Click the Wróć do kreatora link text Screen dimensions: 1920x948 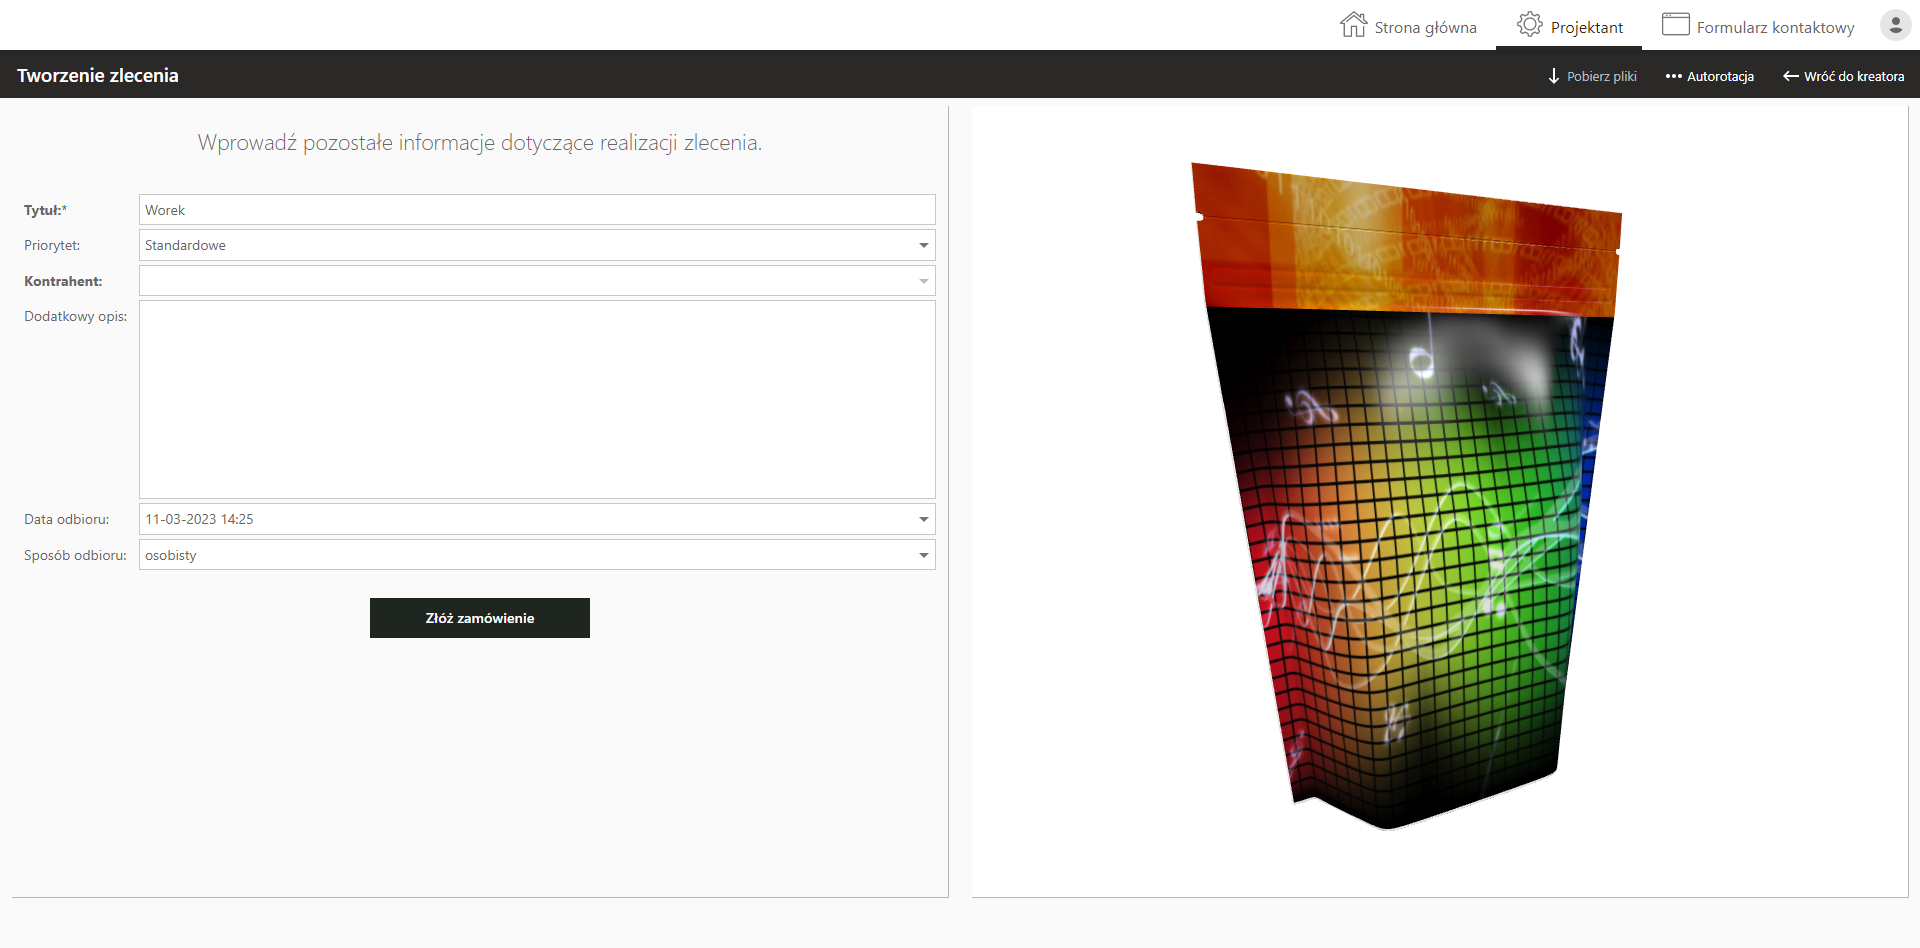tap(1853, 76)
